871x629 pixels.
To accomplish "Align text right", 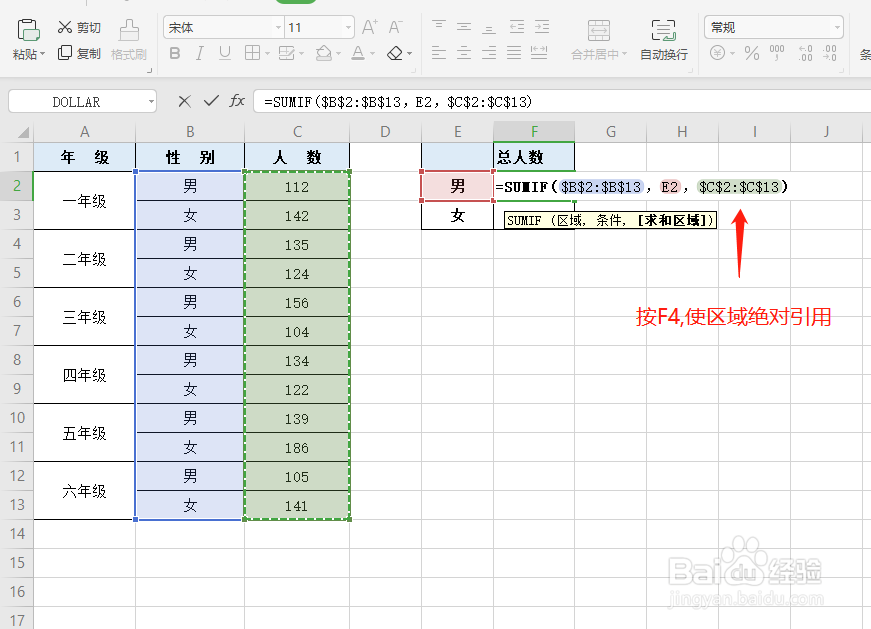I will pos(489,53).
